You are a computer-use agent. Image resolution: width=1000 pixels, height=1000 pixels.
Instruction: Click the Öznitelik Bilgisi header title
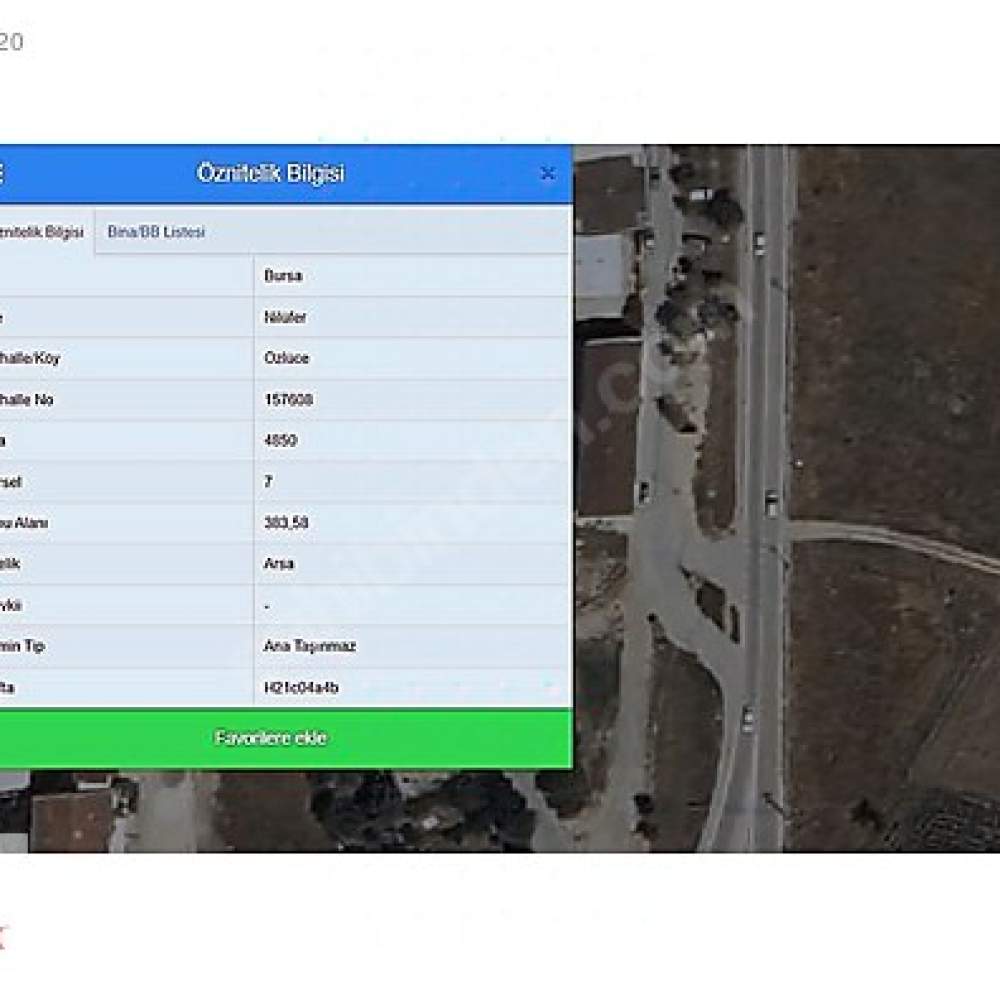[270, 173]
